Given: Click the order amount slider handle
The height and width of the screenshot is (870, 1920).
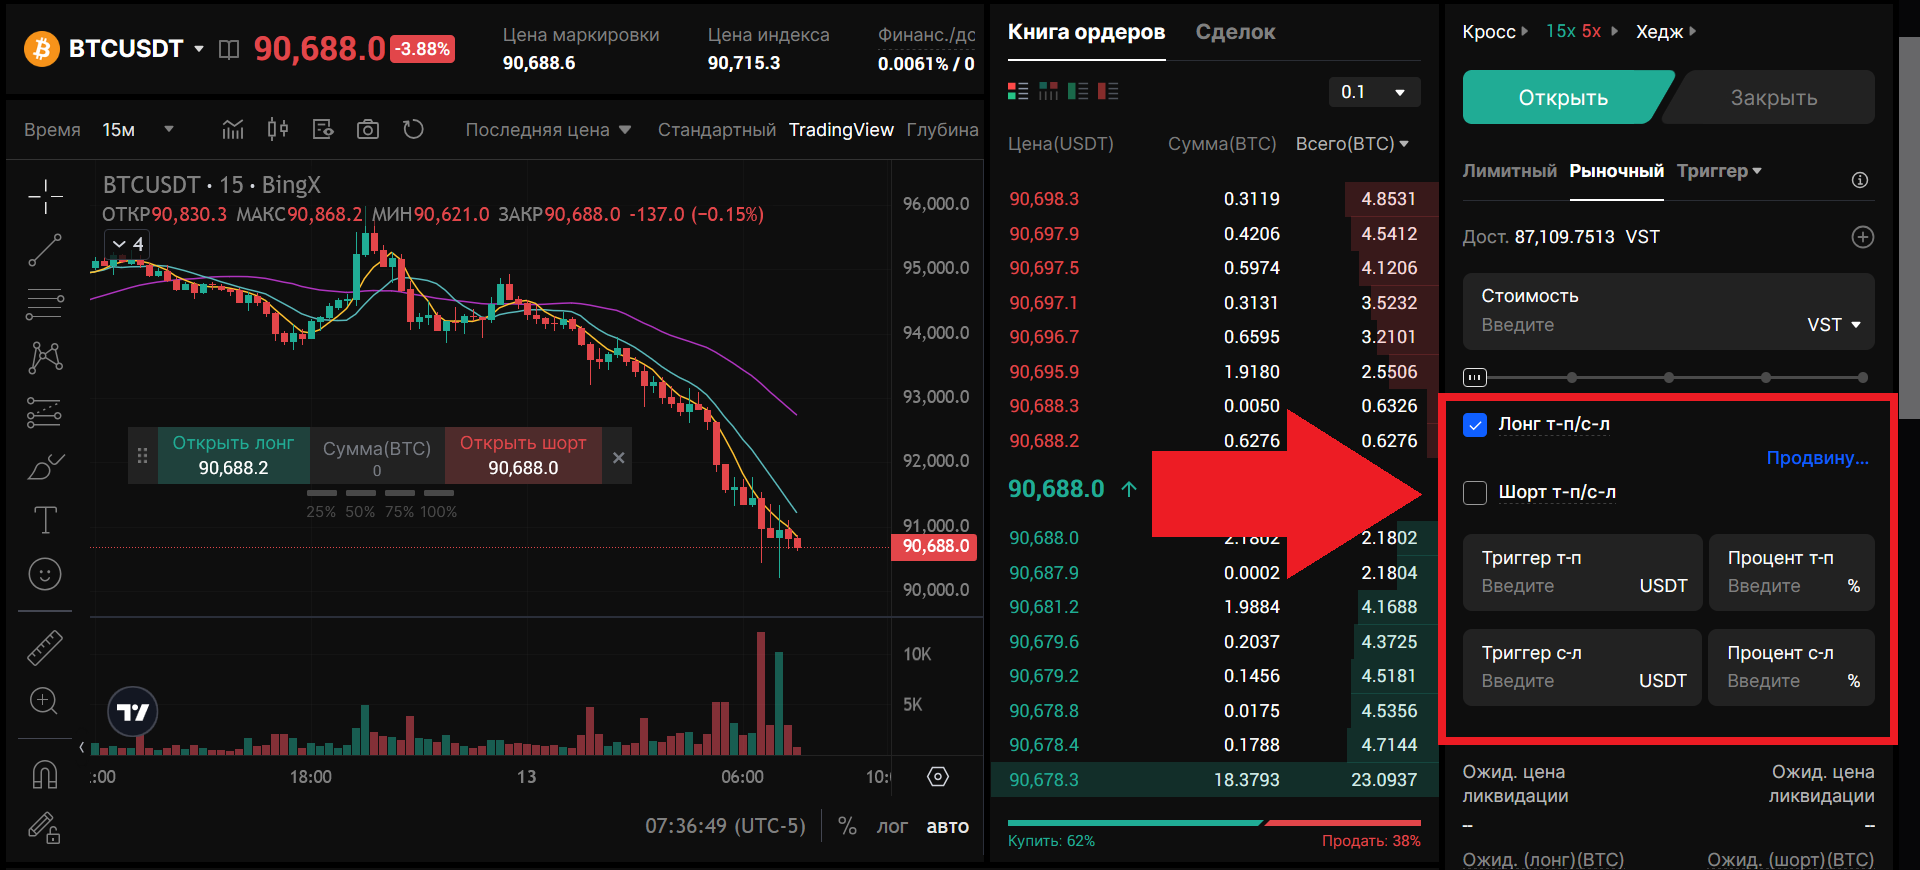Looking at the screenshot, I should [x=1475, y=378].
